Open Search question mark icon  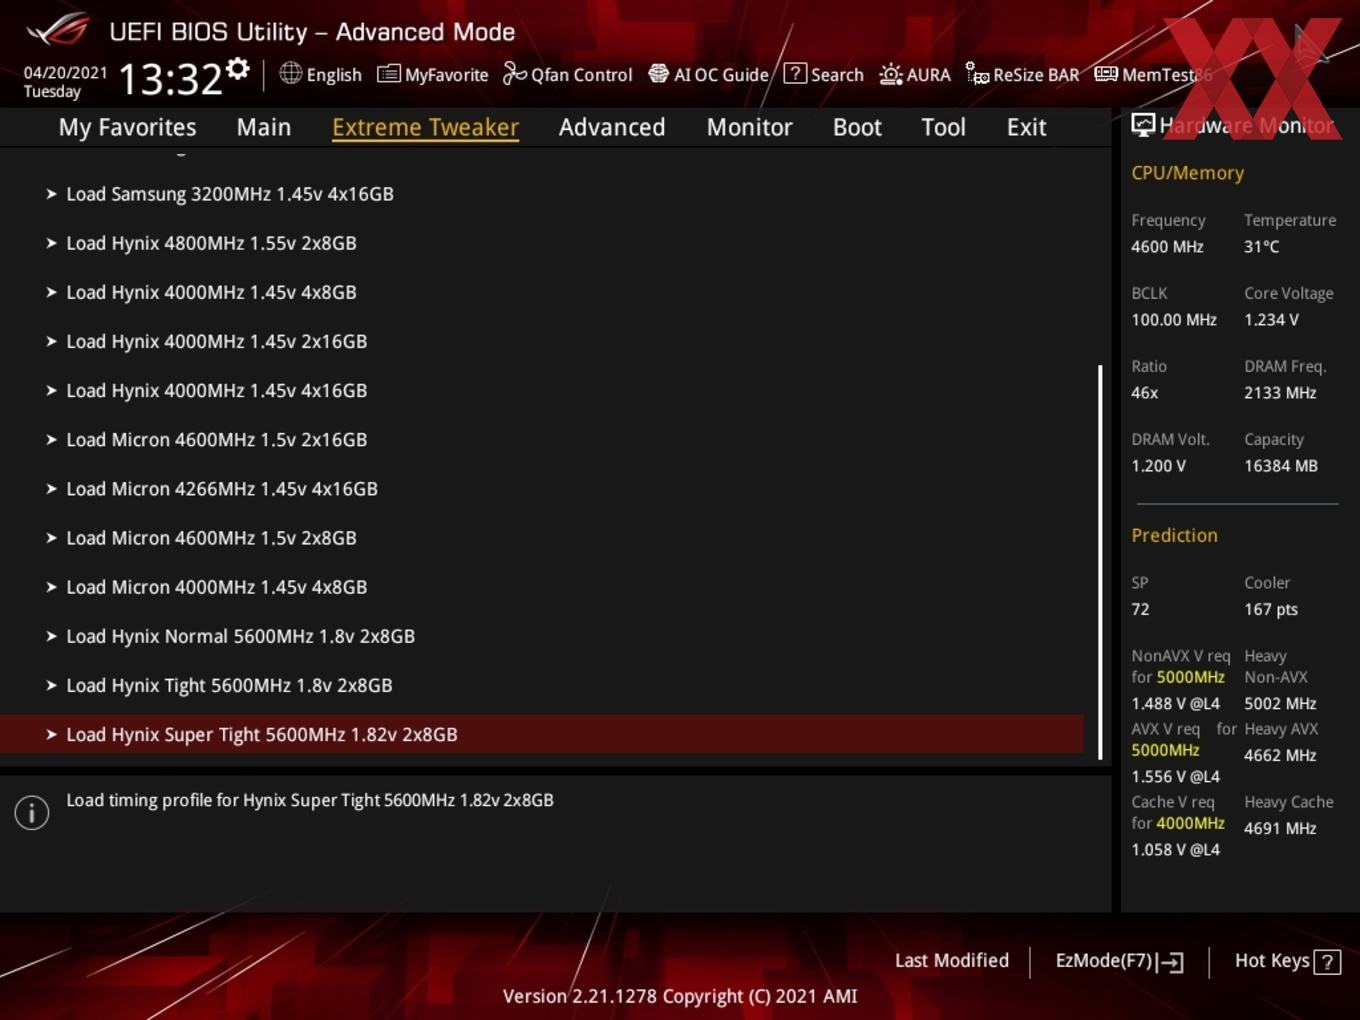click(x=795, y=73)
